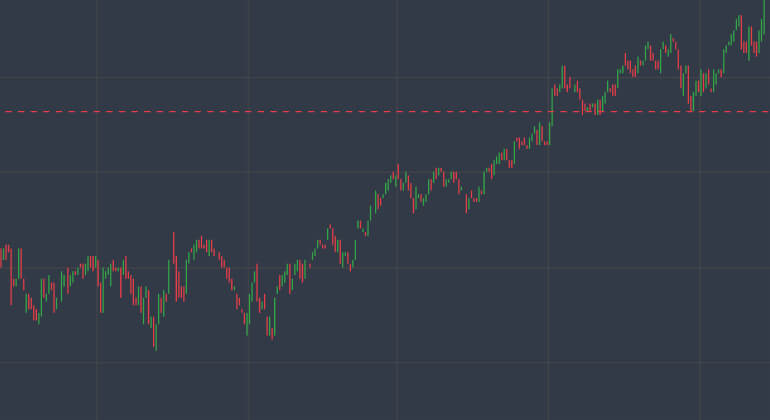Click the dashed red horizontal price line
Viewport: 770px width, 420px height.
coord(300,111)
